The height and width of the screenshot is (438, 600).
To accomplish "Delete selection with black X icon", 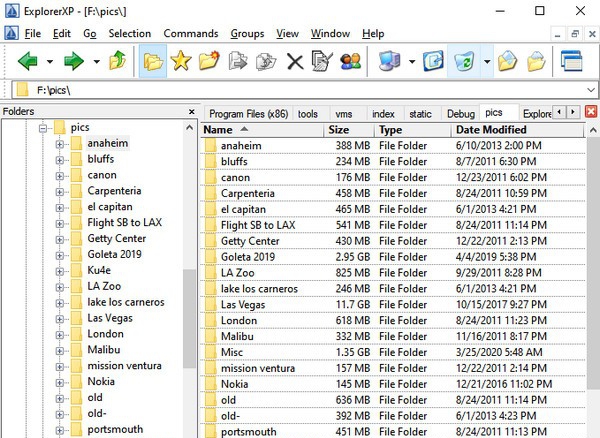I will click(295, 61).
